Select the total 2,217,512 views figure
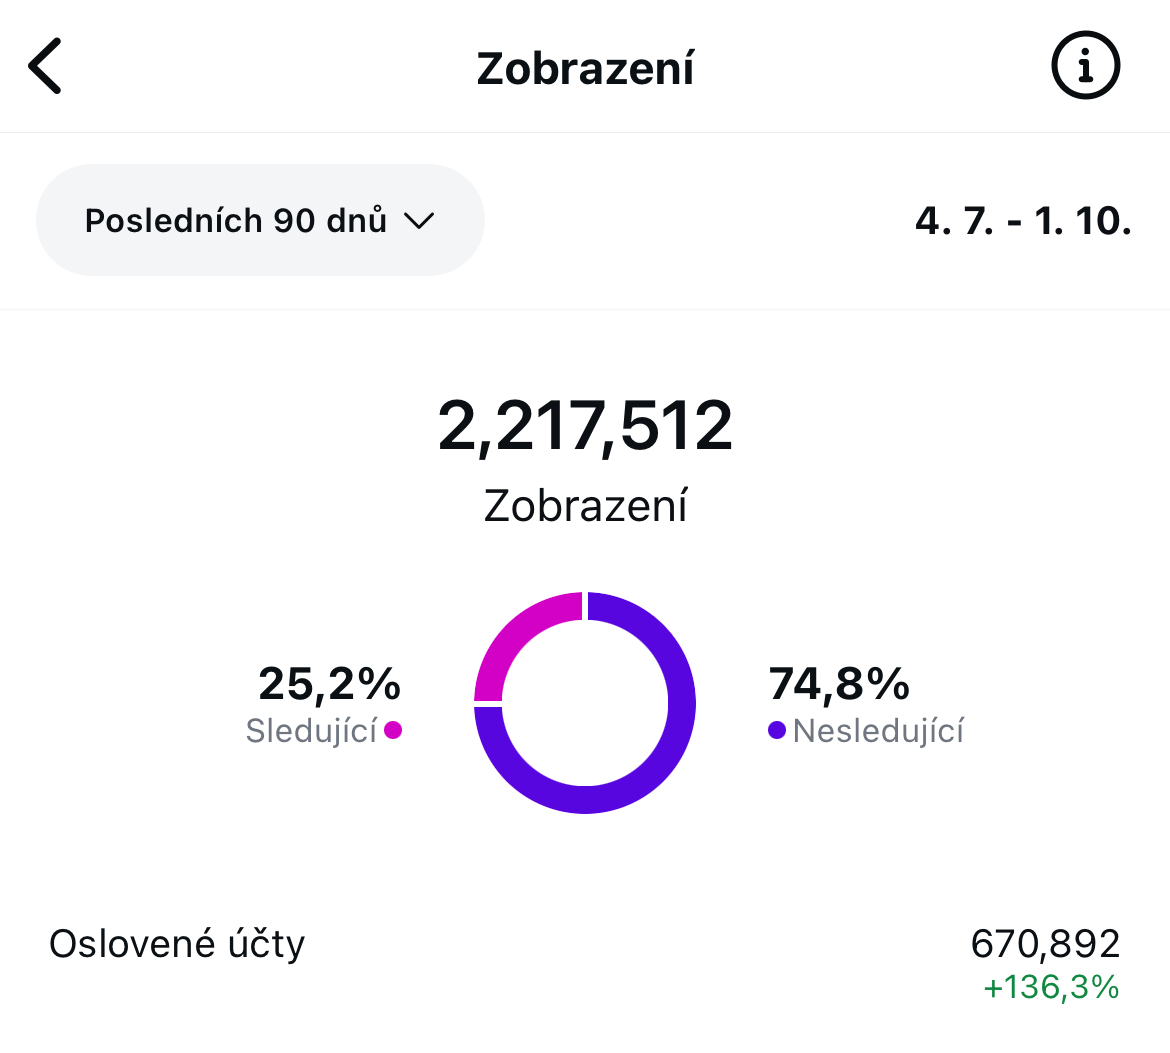 click(x=585, y=427)
